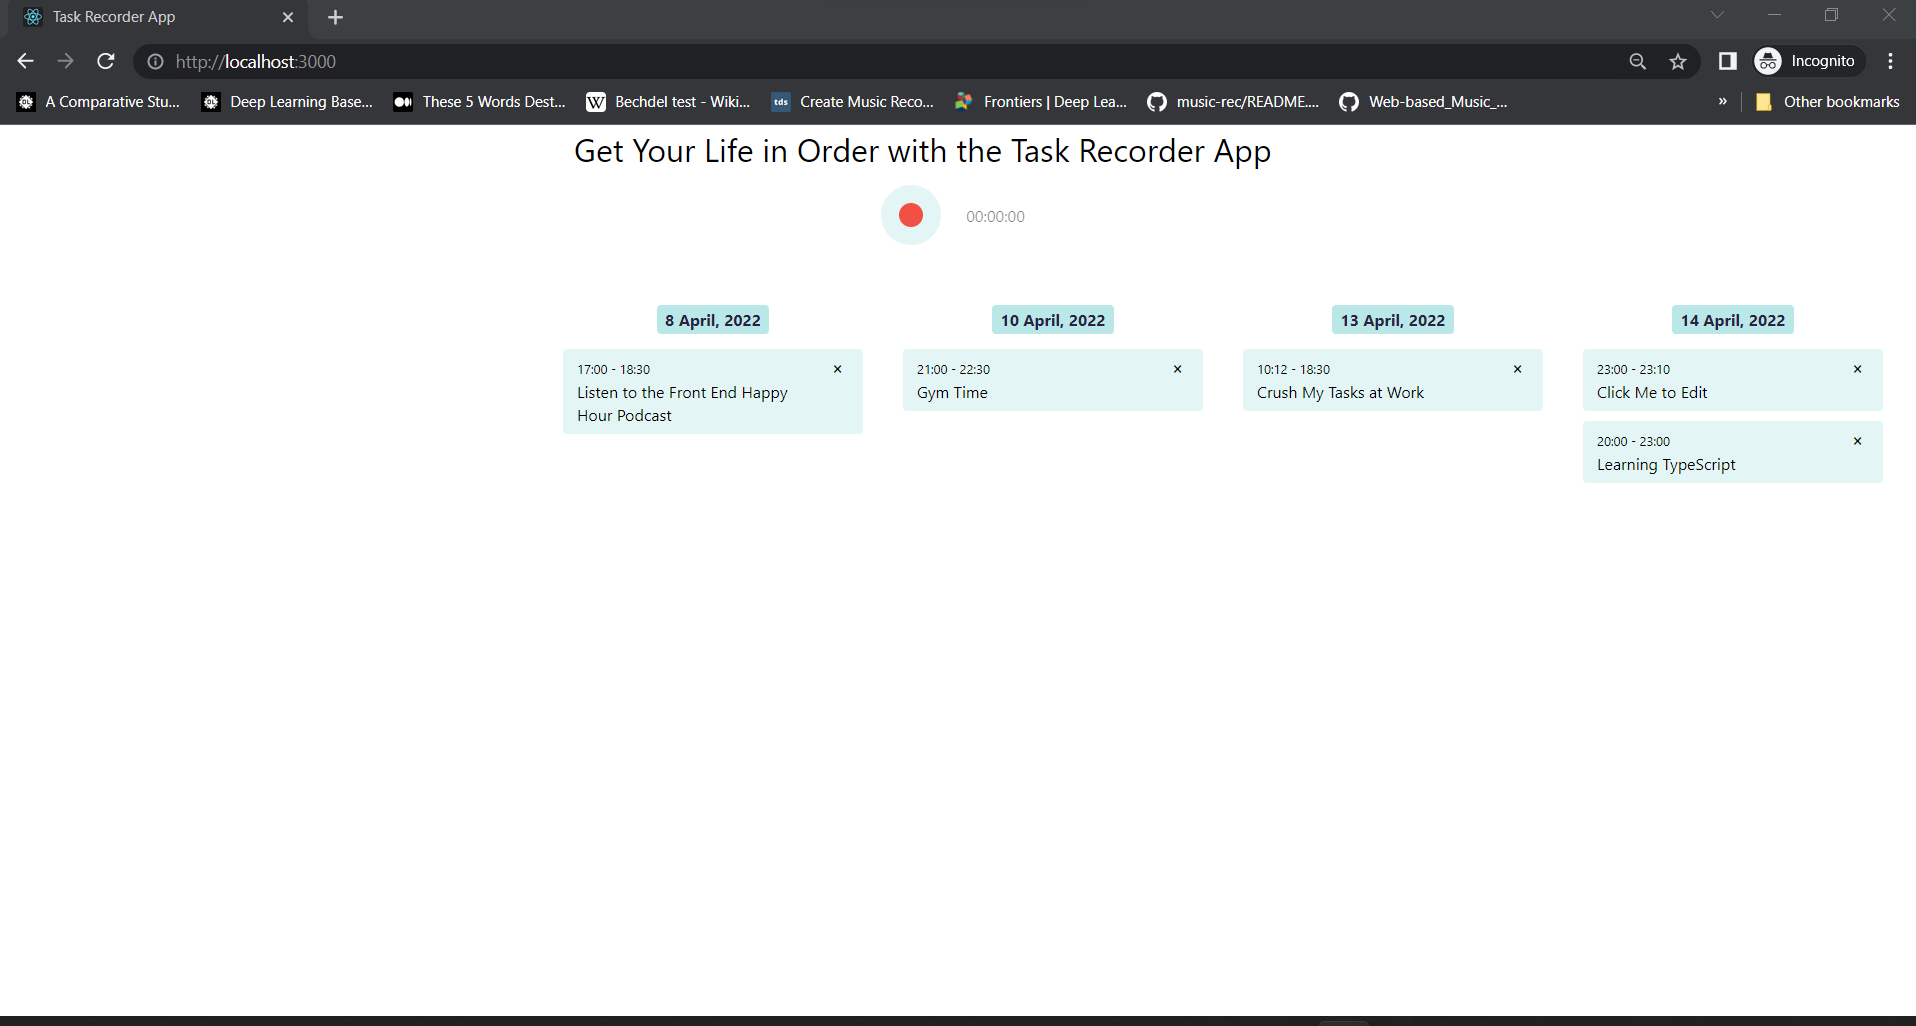Open find-in-page with the magnifier icon
This screenshot has height=1026, width=1916.
pos(1638,61)
